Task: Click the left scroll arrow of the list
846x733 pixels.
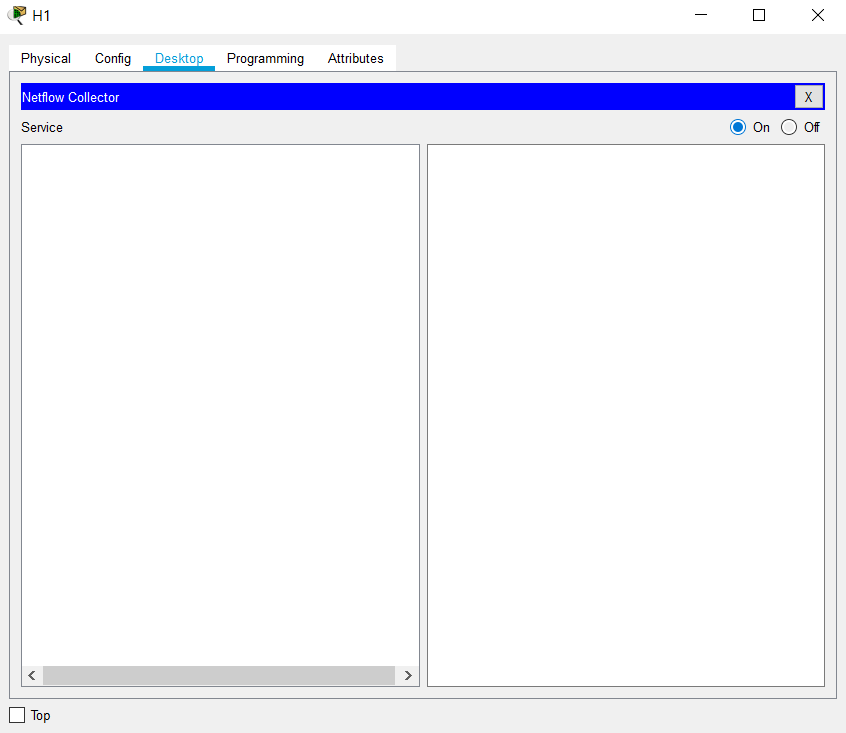Action: [x=32, y=676]
